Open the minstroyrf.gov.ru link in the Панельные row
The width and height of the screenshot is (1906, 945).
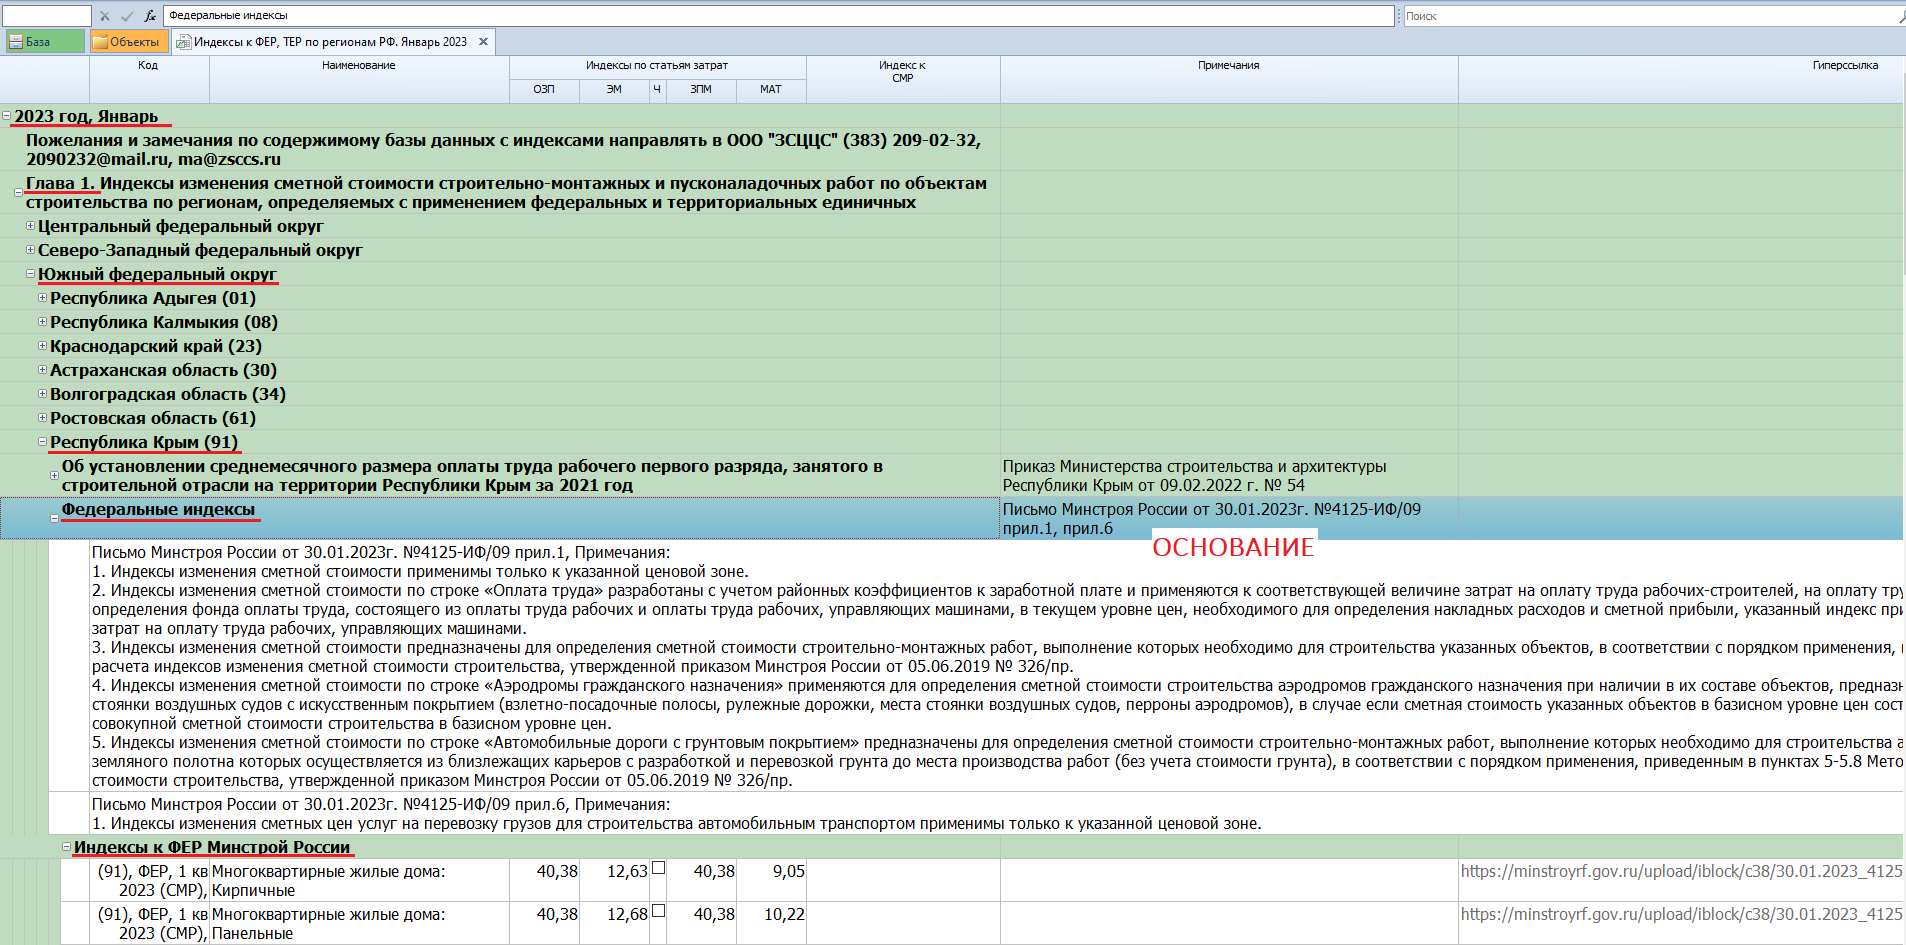(1681, 914)
